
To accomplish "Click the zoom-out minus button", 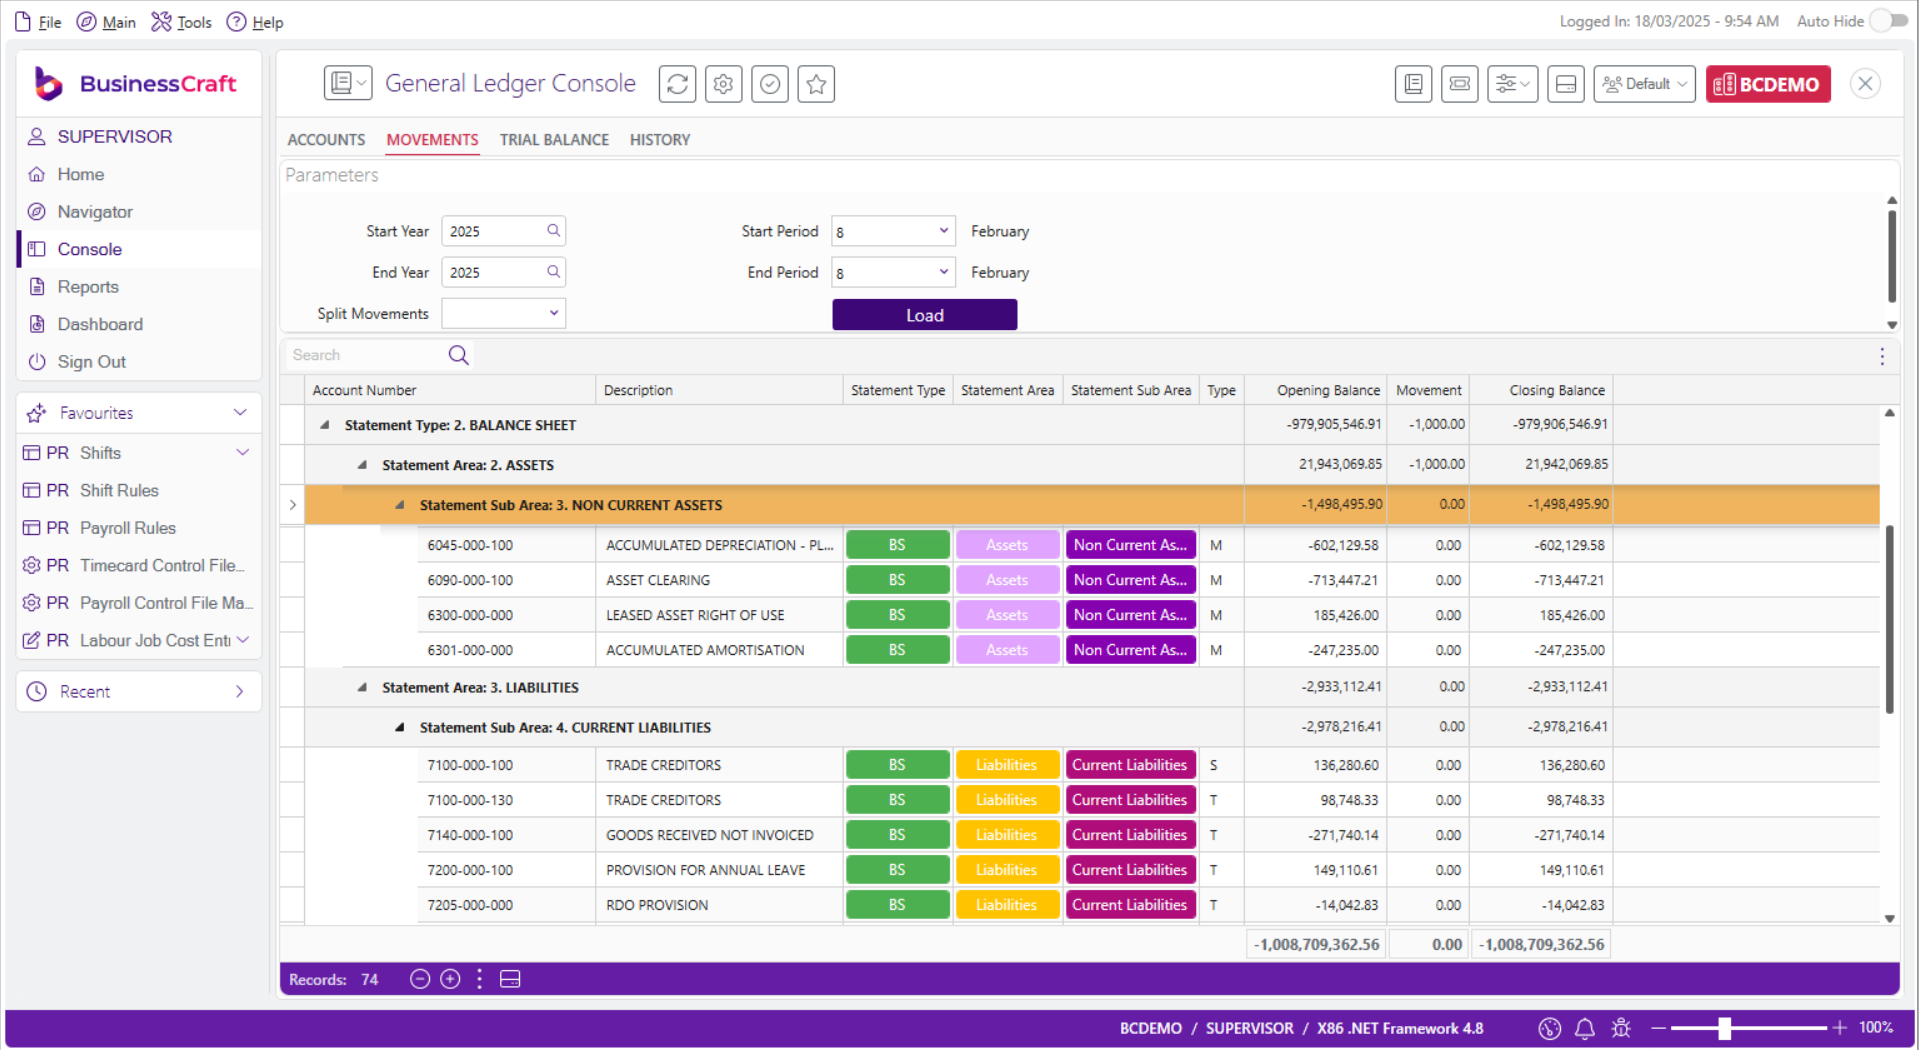I will (x=1659, y=1028).
